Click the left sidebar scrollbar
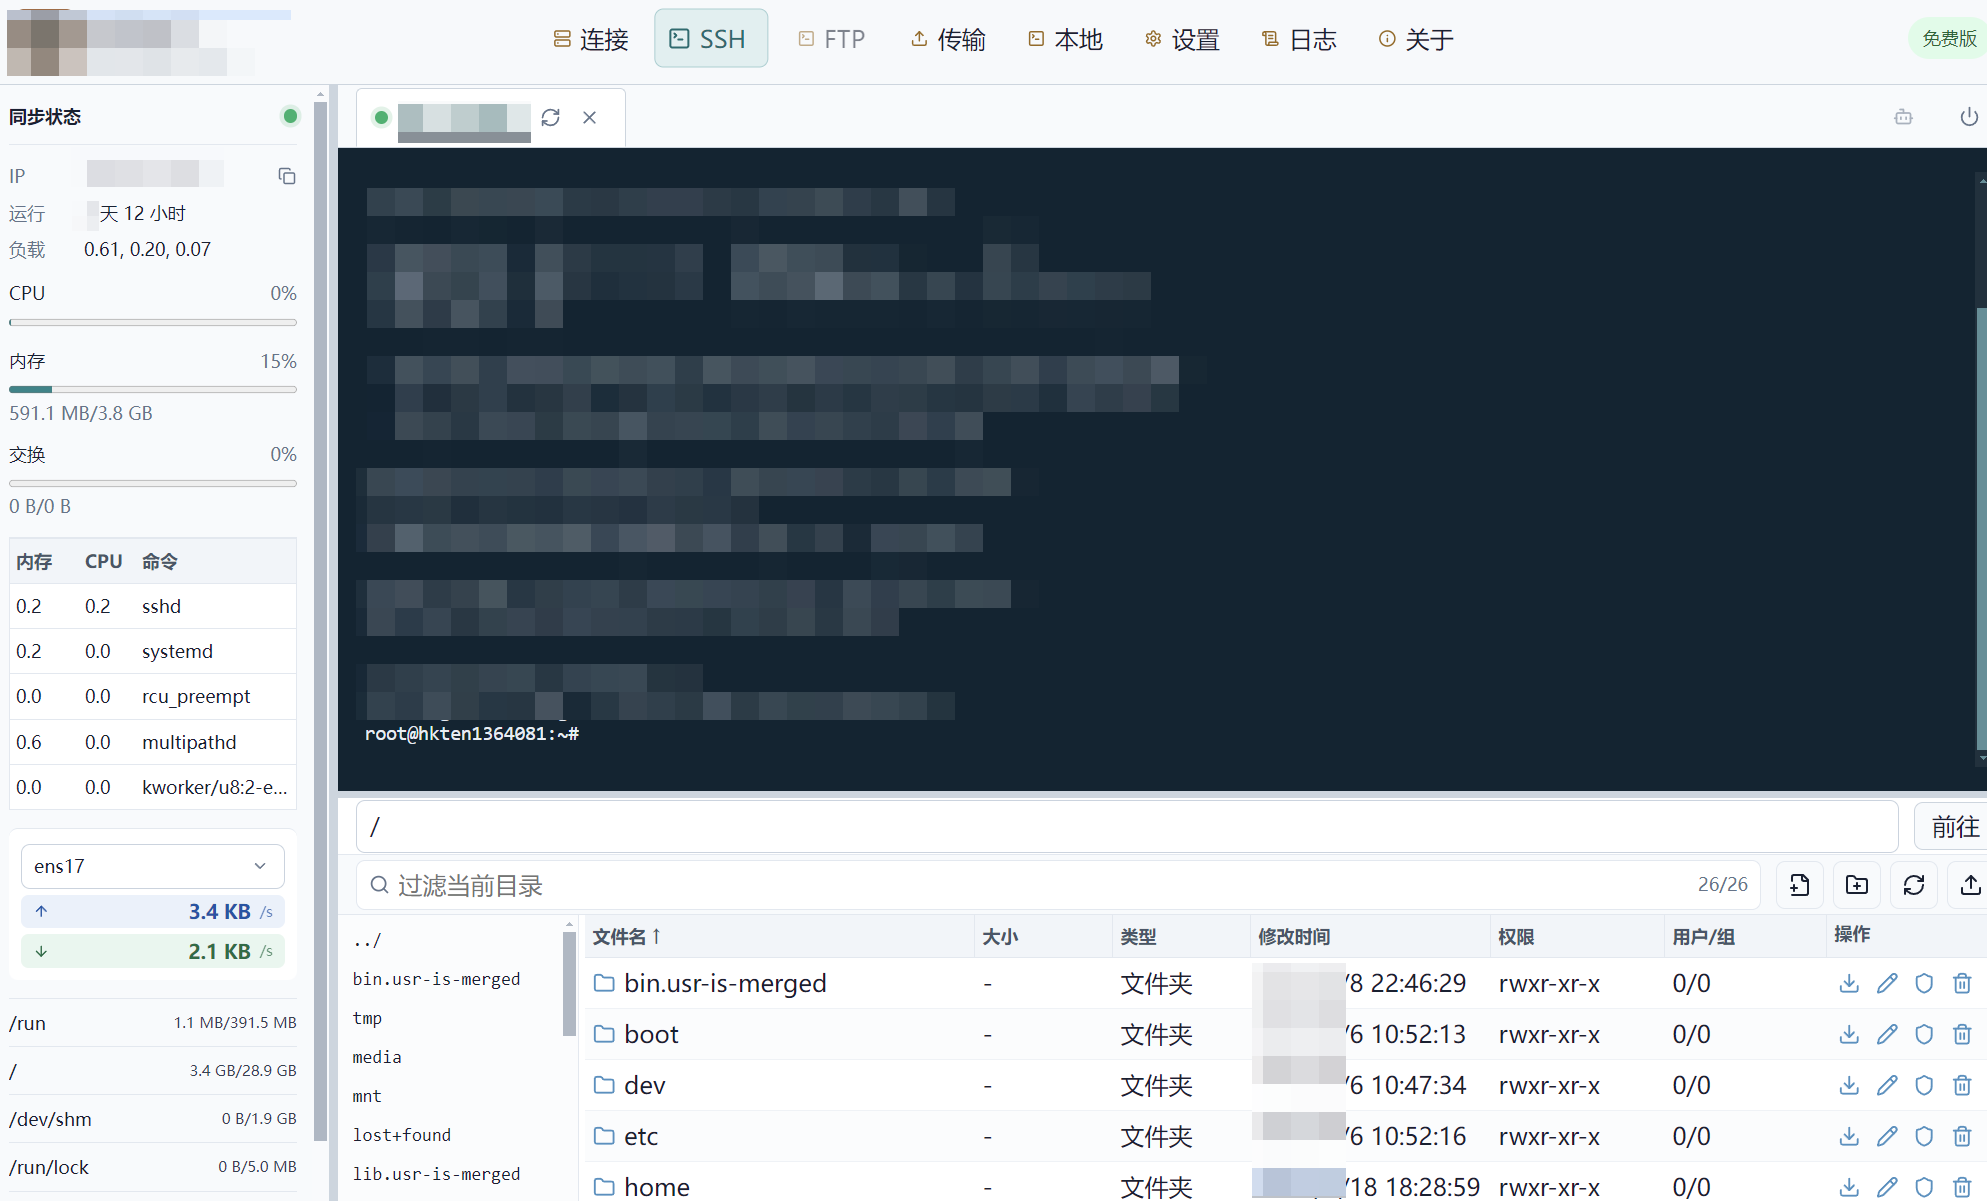The width and height of the screenshot is (1987, 1201). (x=320, y=620)
